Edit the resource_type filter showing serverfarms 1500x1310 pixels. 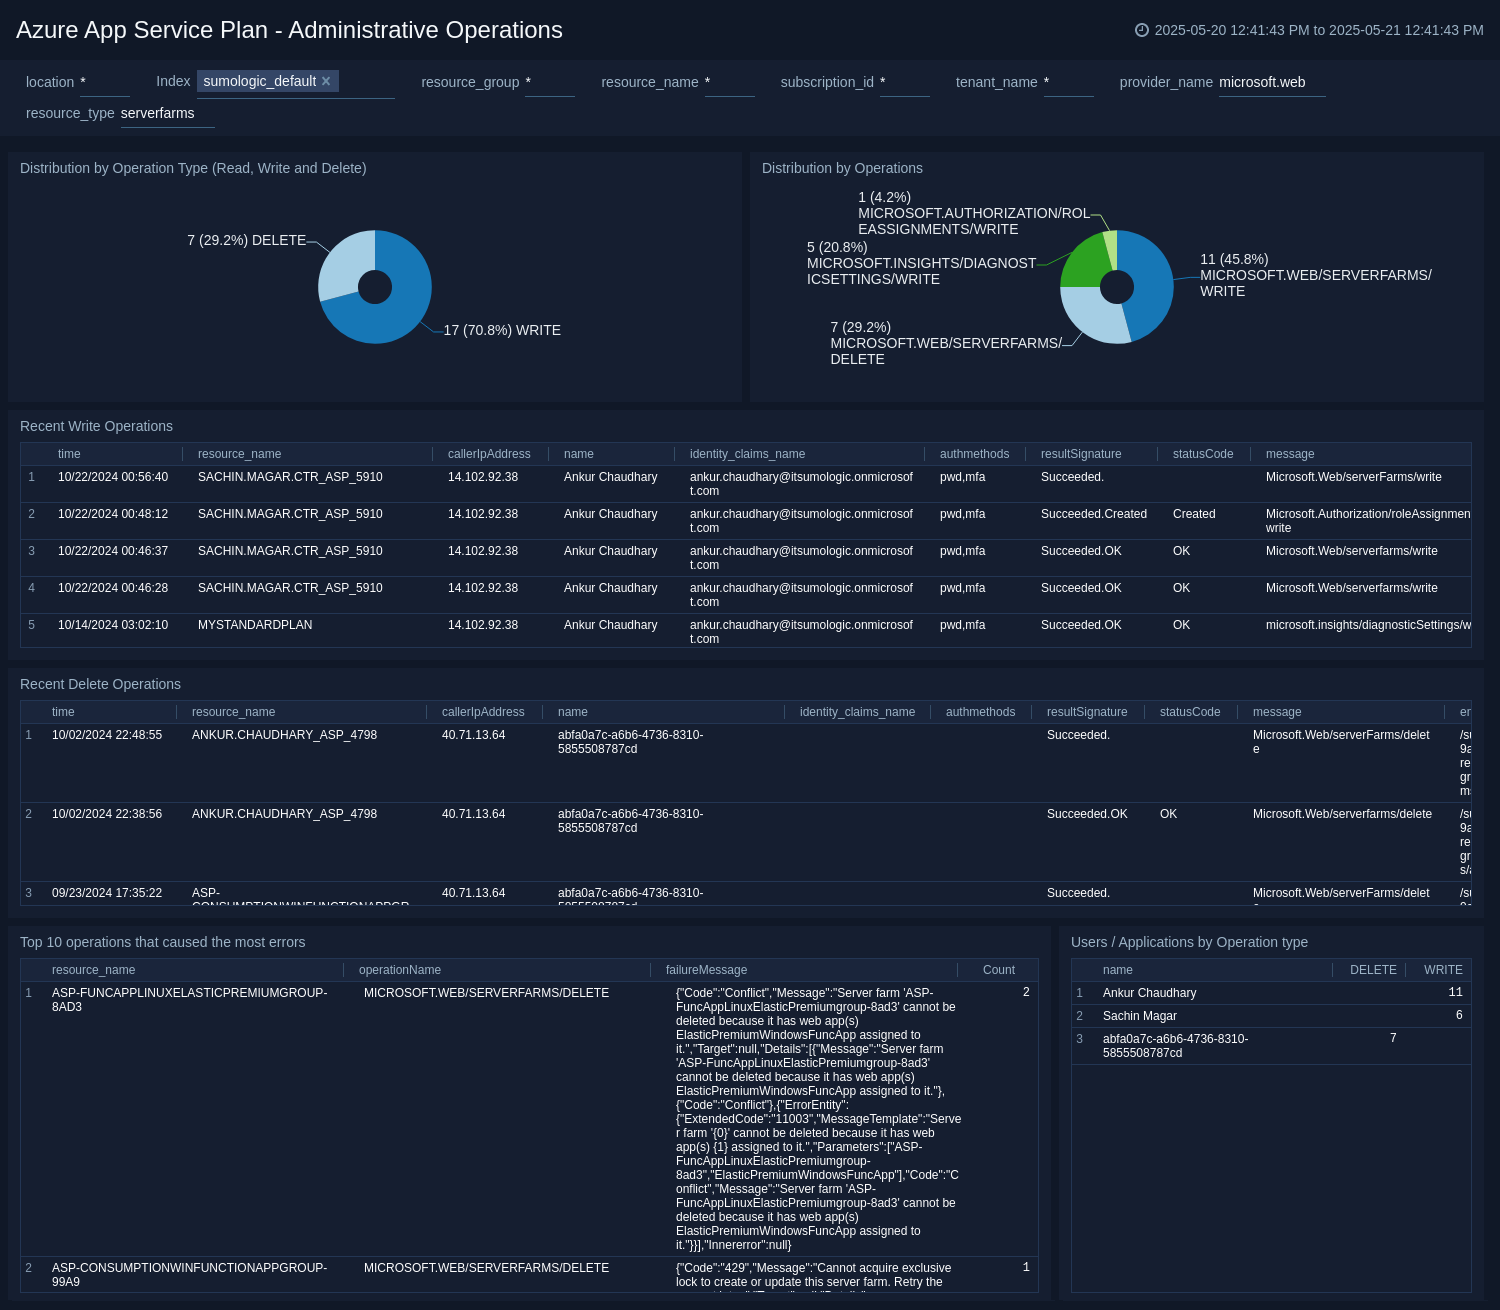168,114
